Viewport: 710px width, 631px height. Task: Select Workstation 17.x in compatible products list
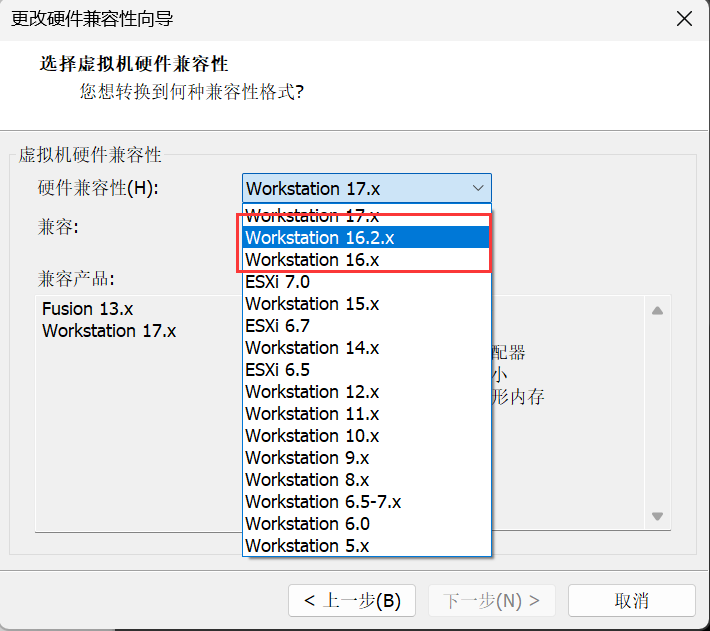click(x=109, y=331)
